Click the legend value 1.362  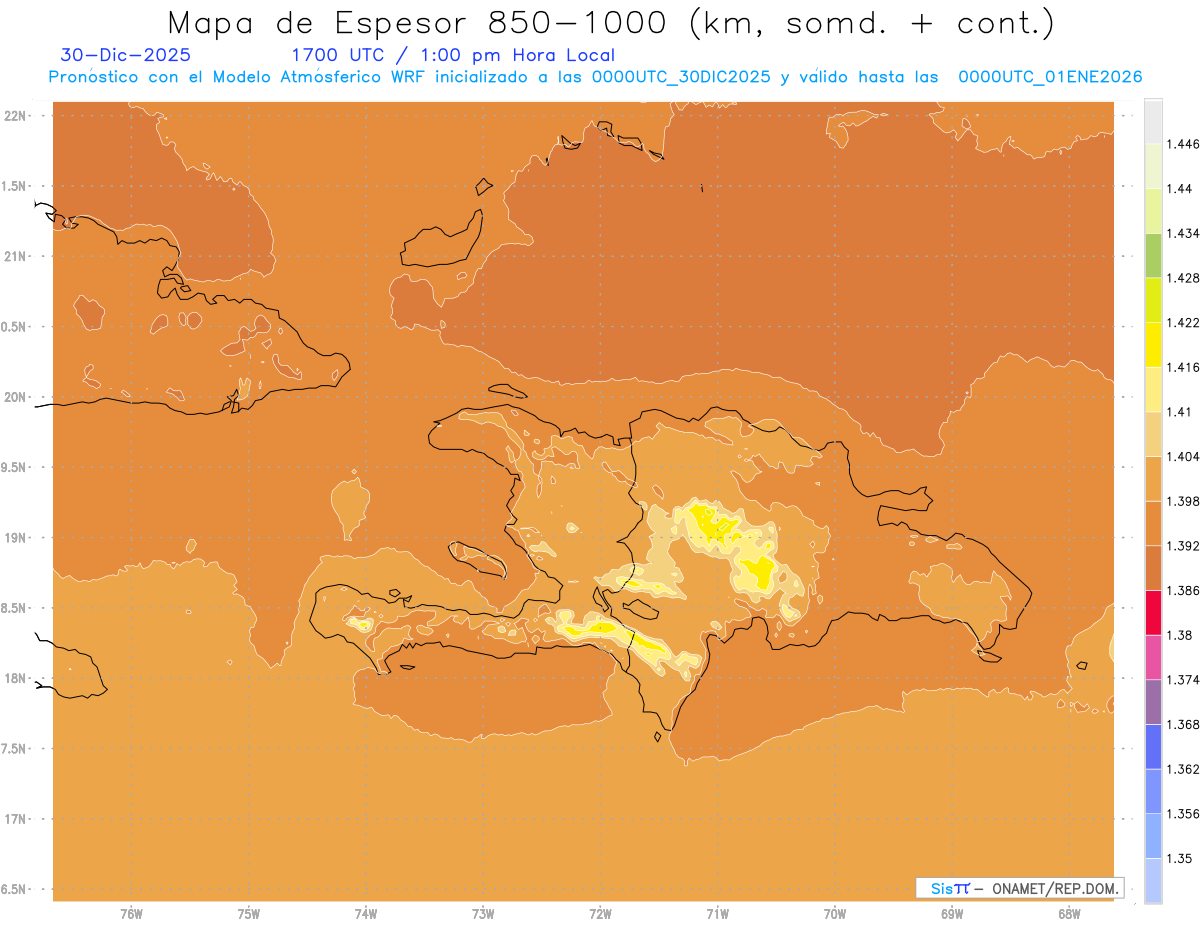[x=1183, y=769]
